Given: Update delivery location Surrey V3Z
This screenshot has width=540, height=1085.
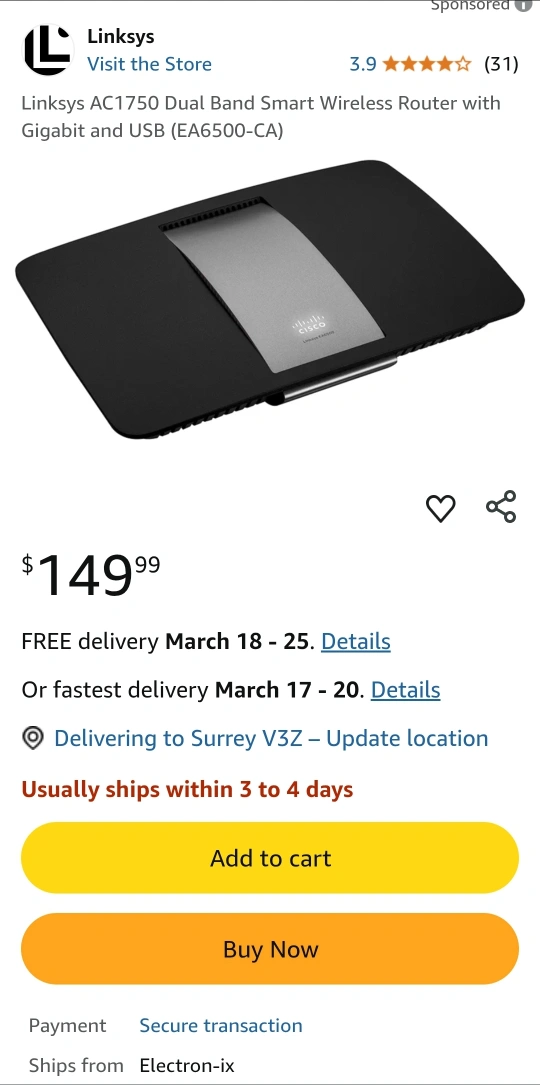Looking at the screenshot, I should pos(271,738).
